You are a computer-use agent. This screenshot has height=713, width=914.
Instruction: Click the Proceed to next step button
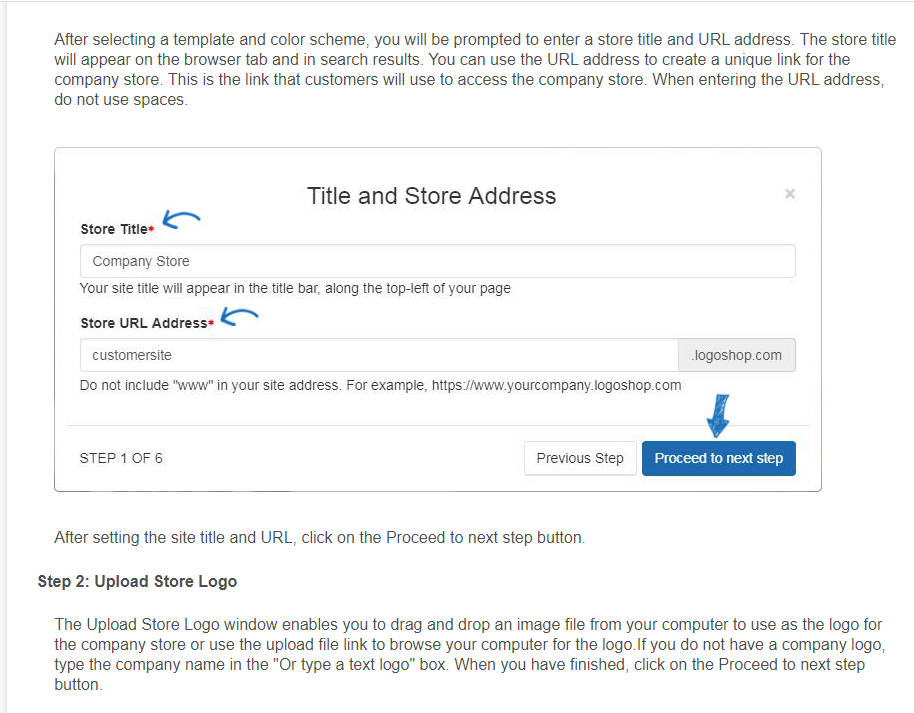(x=719, y=458)
